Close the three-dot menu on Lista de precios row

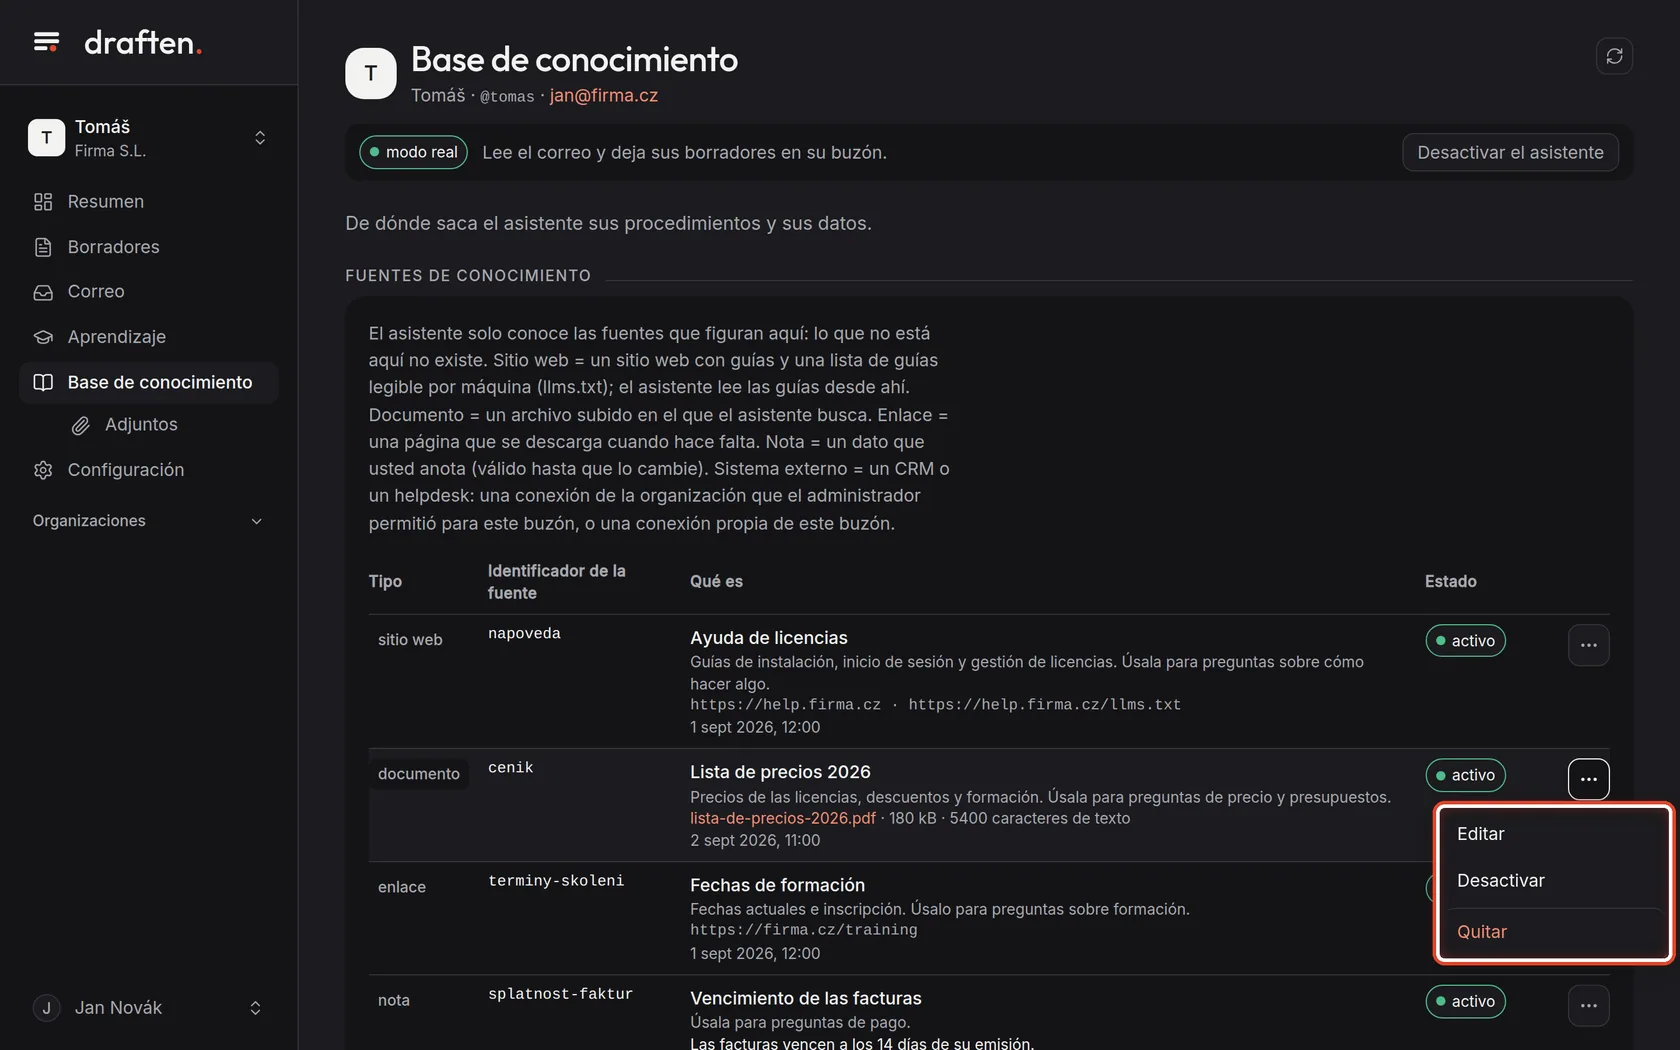coord(1588,779)
